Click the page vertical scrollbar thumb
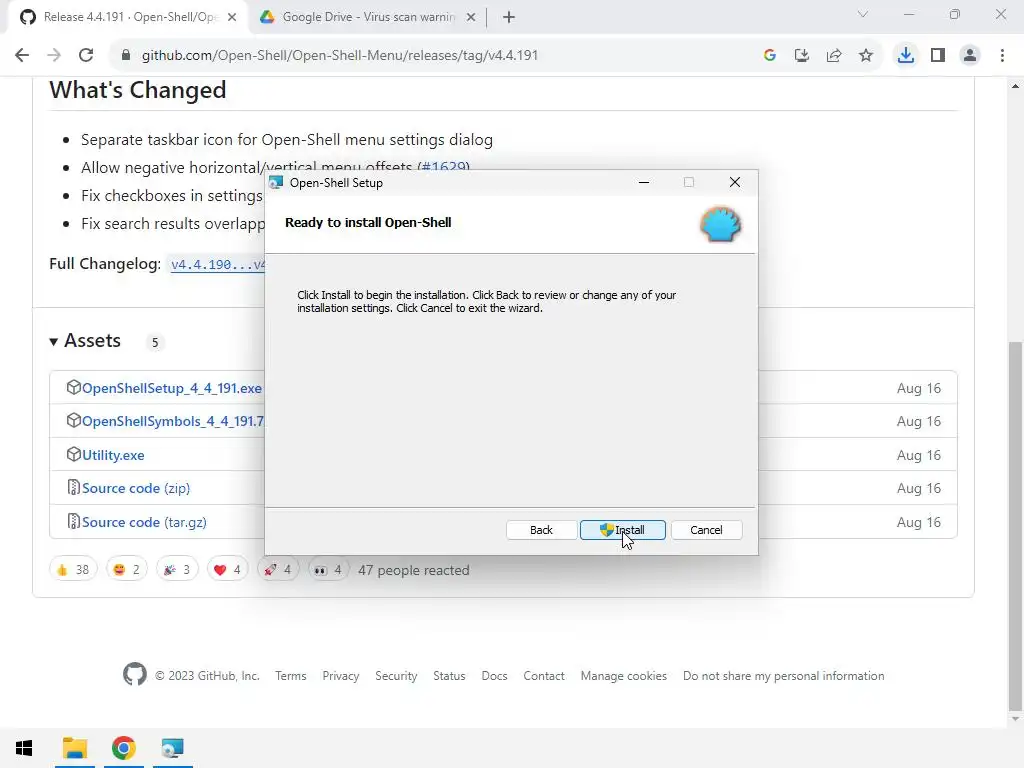The image size is (1024, 768). 1015,526
